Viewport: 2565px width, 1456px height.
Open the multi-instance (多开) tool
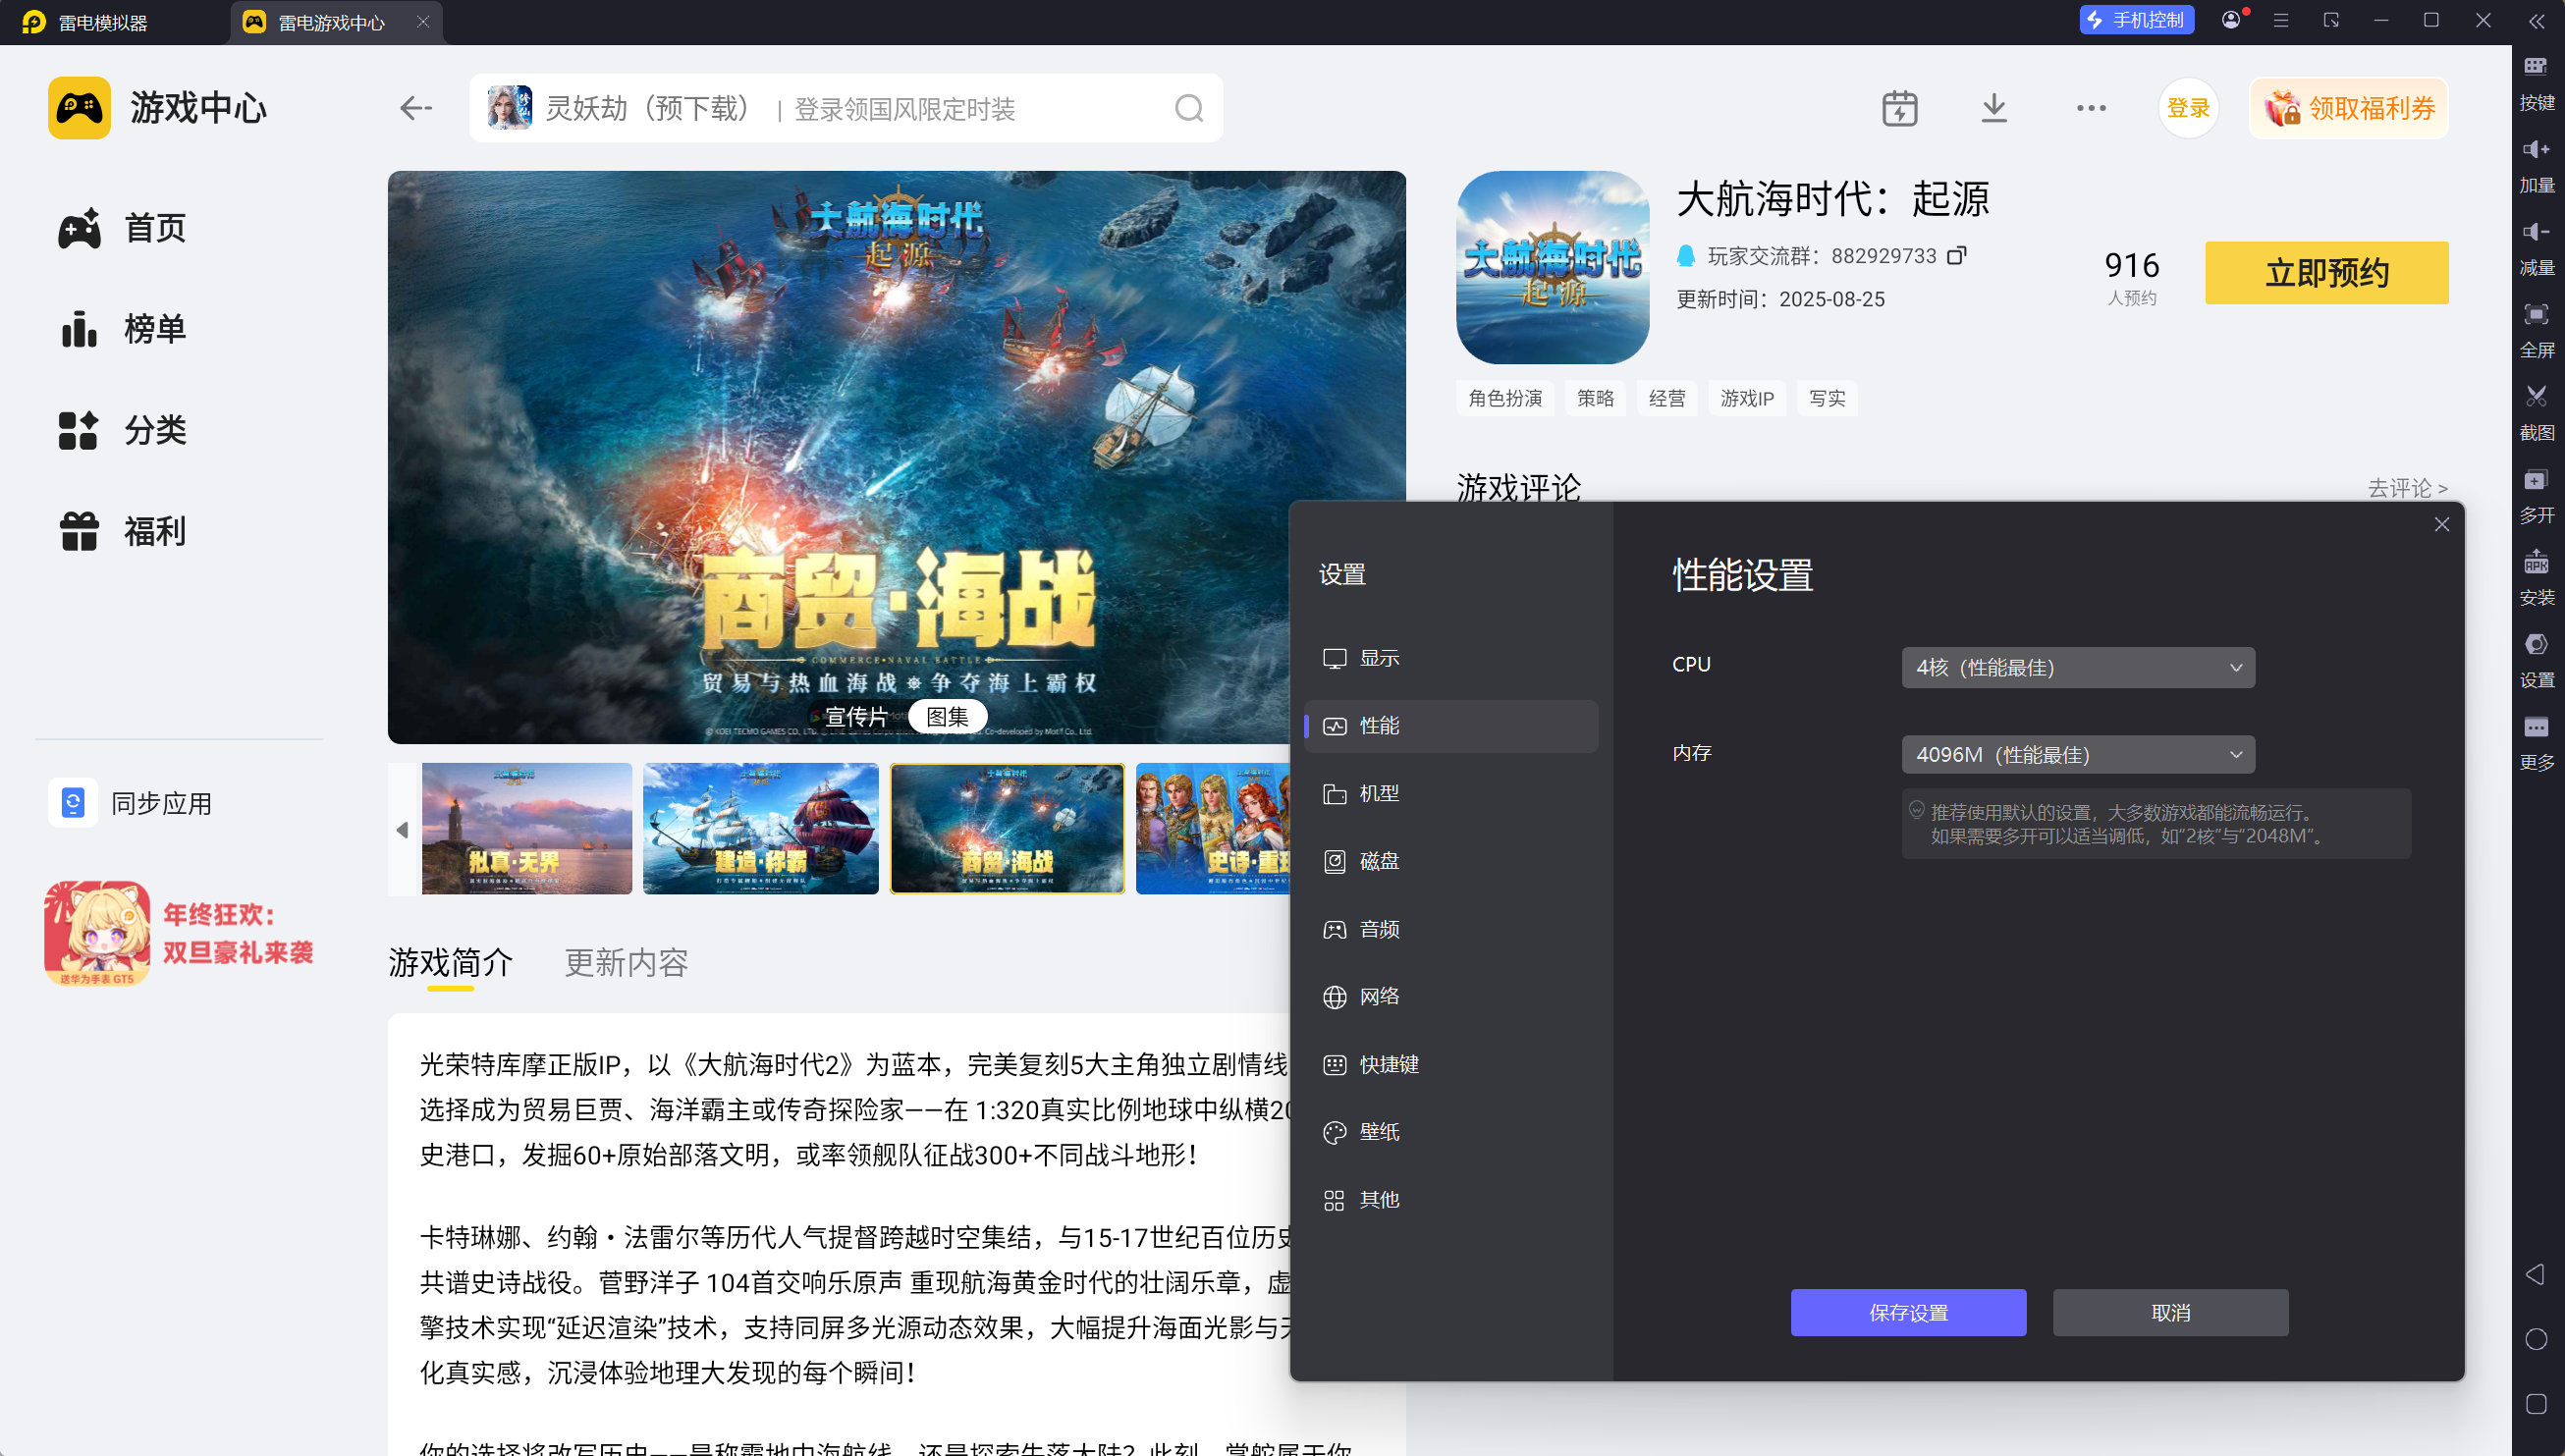point(2535,481)
